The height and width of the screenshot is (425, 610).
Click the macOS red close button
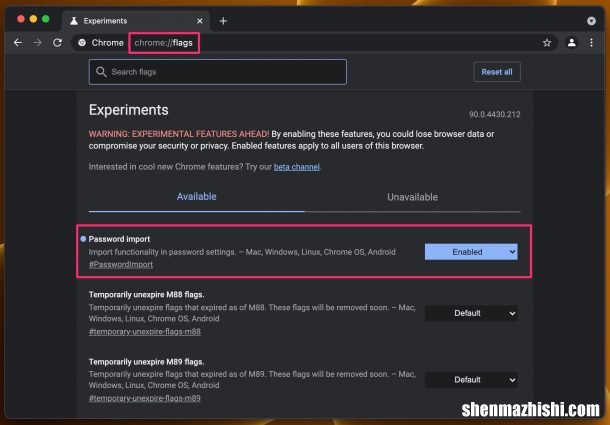point(21,19)
